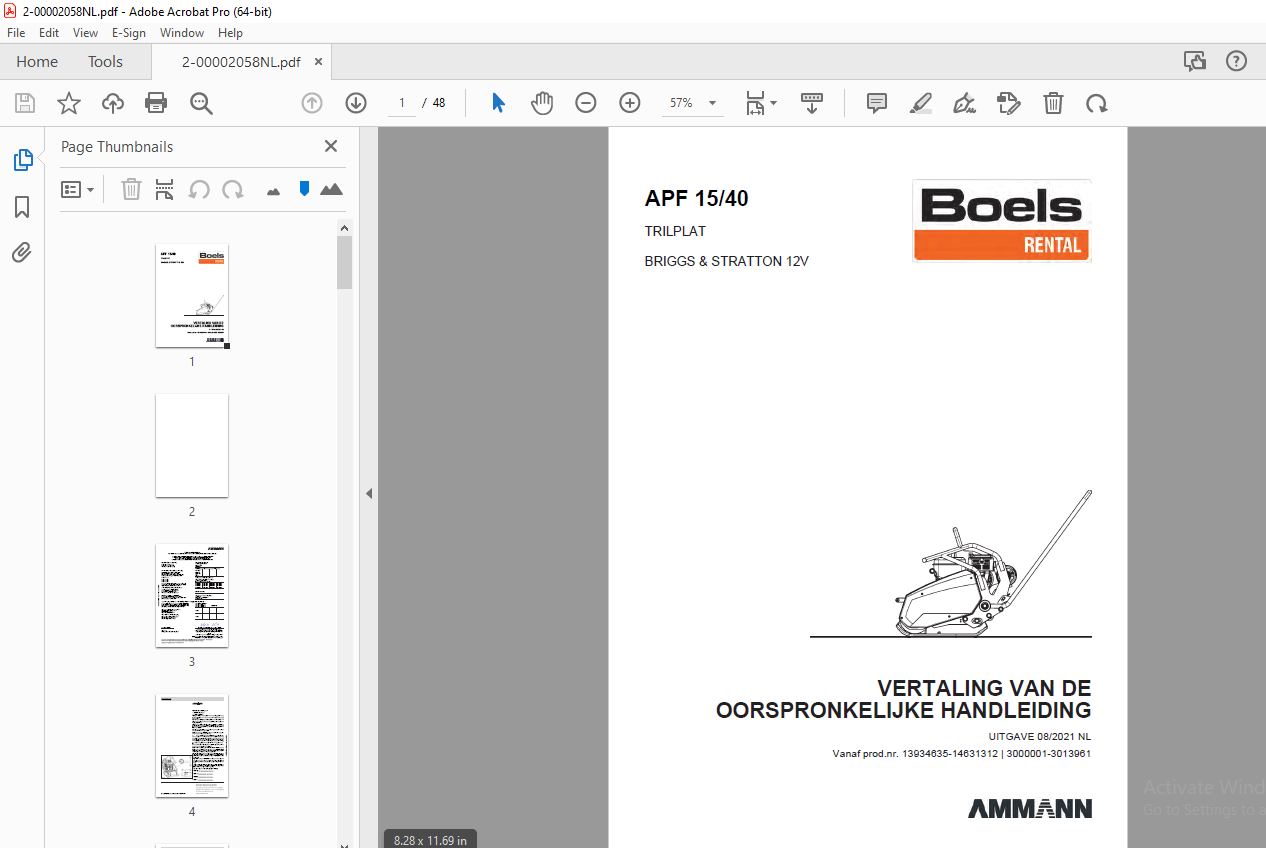
Task: Collapse the navigation pane arrow
Action: click(369, 493)
